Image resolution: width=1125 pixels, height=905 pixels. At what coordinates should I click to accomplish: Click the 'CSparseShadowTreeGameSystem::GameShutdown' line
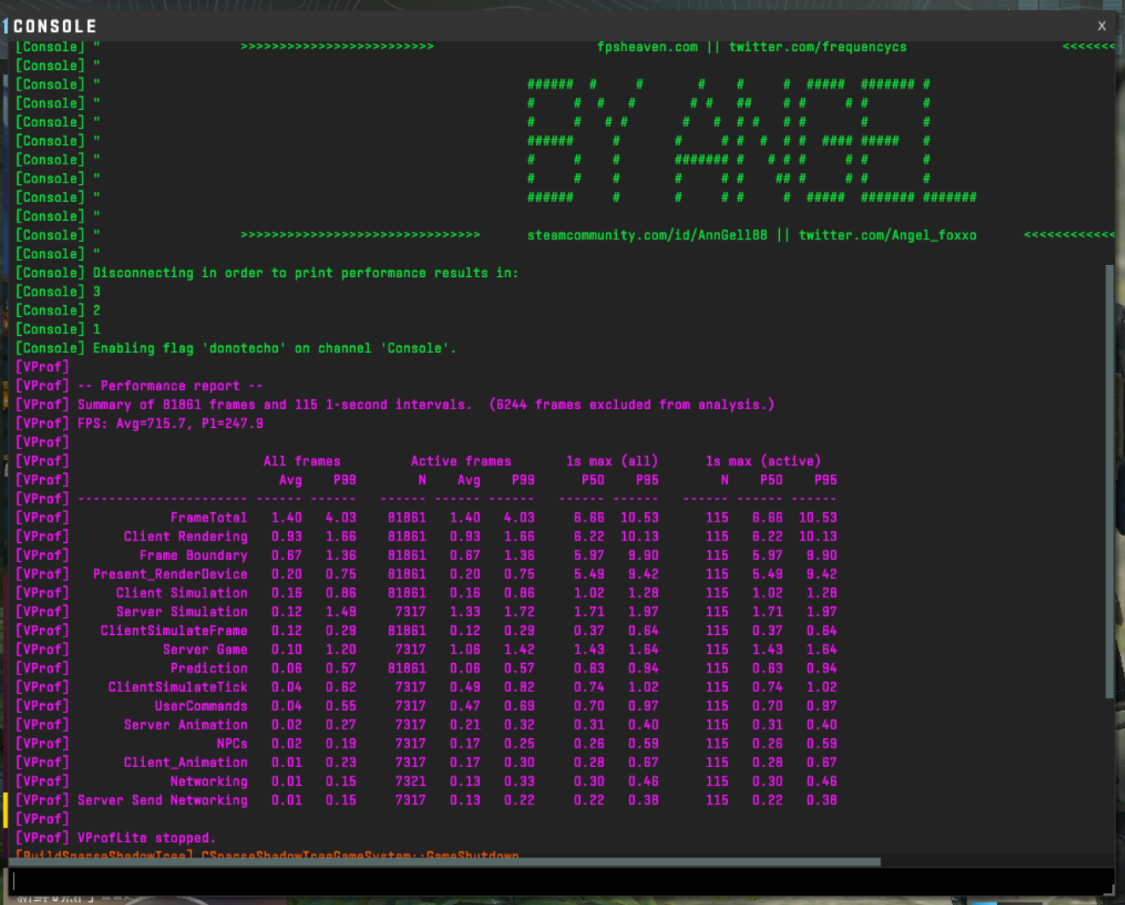tap(360, 855)
